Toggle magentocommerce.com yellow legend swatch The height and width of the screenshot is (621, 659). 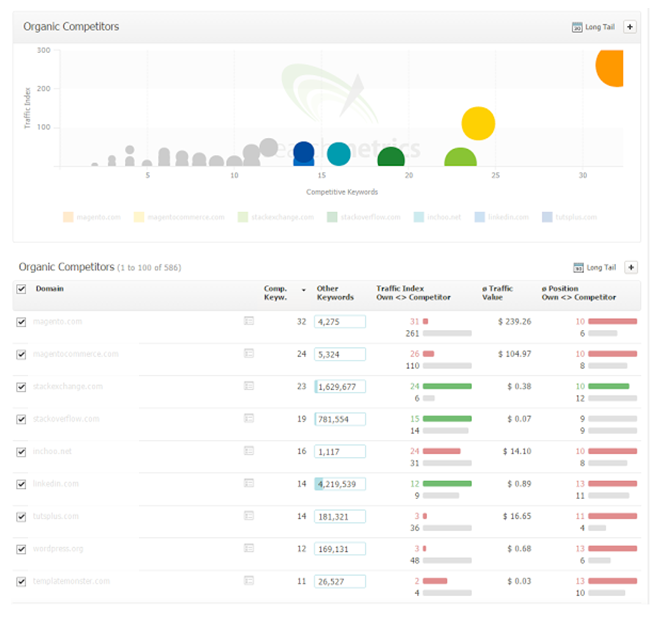pyautogui.click(x=139, y=217)
